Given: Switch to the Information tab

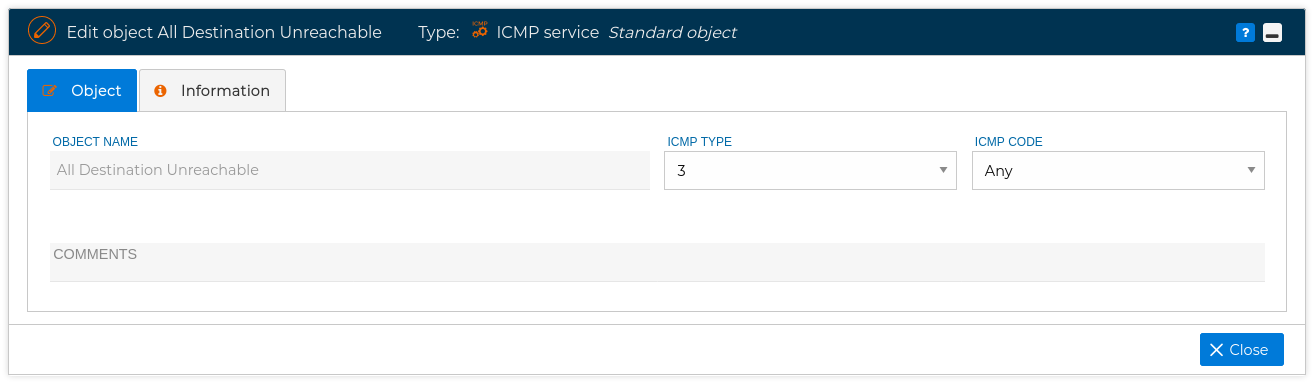Looking at the screenshot, I should 212,90.
